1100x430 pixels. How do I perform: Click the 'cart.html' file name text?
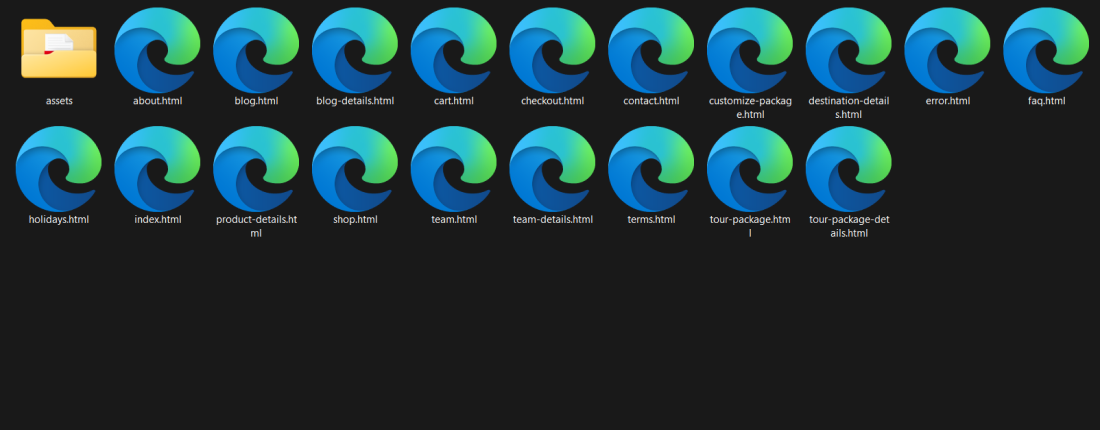(x=454, y=101)
